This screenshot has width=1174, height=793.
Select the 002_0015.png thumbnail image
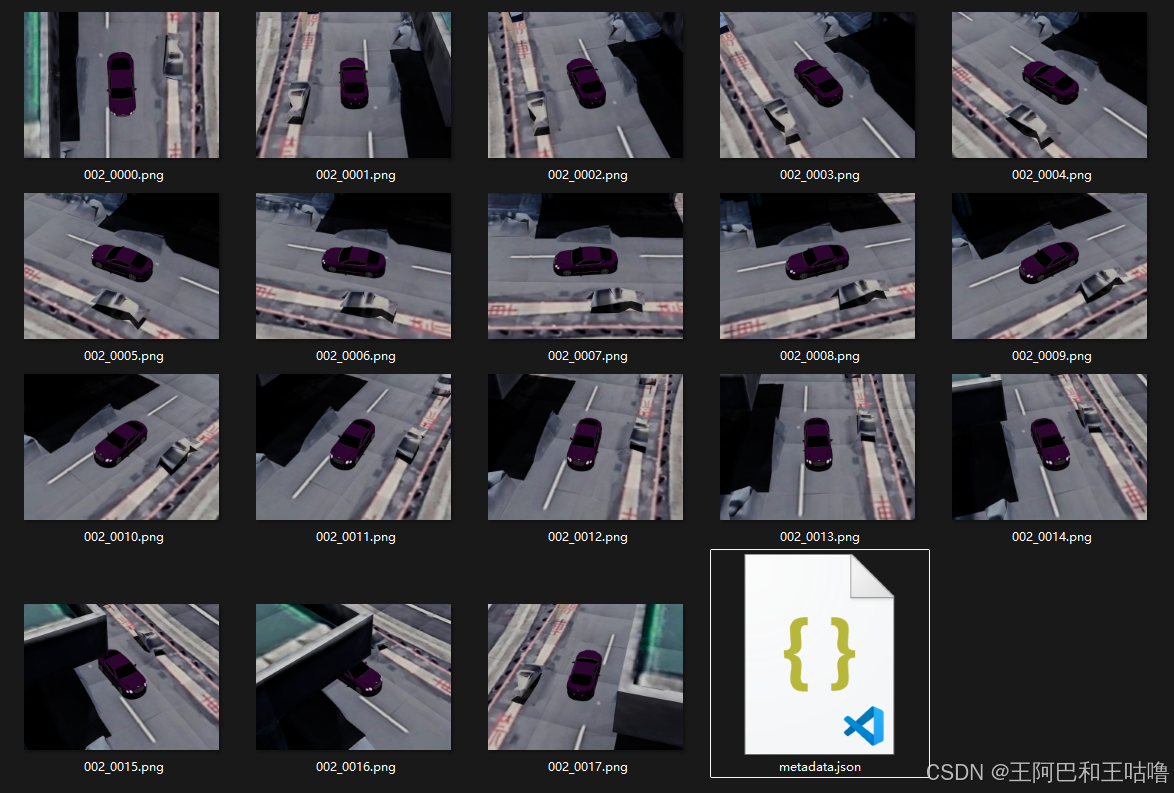click(121, 677)
